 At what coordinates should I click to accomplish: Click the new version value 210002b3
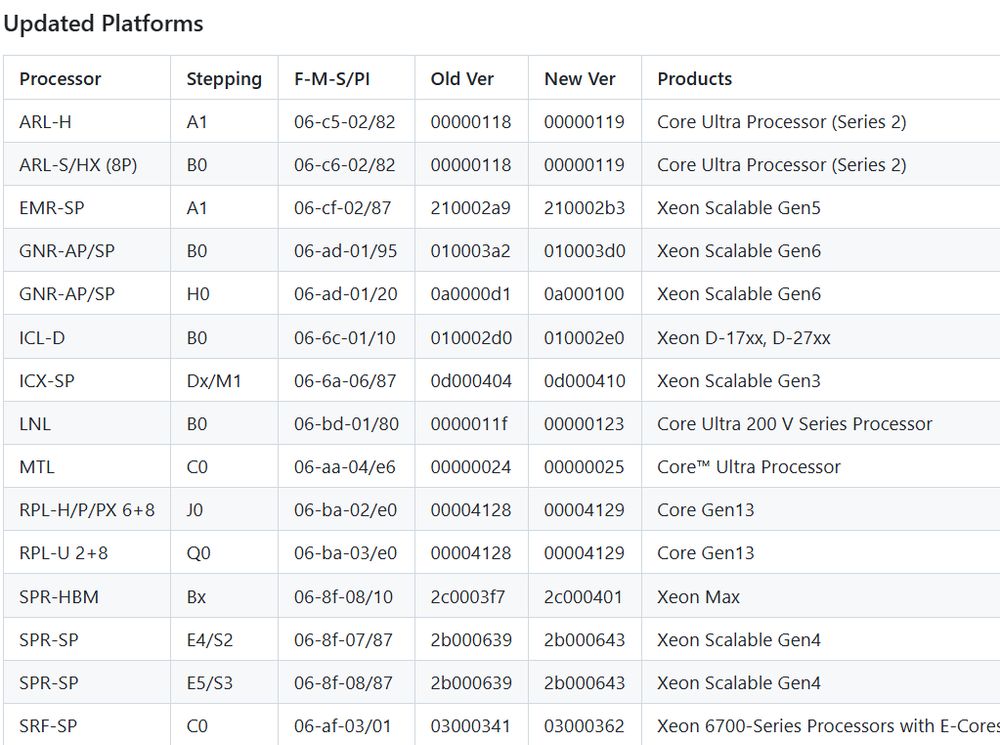point(584,208)
